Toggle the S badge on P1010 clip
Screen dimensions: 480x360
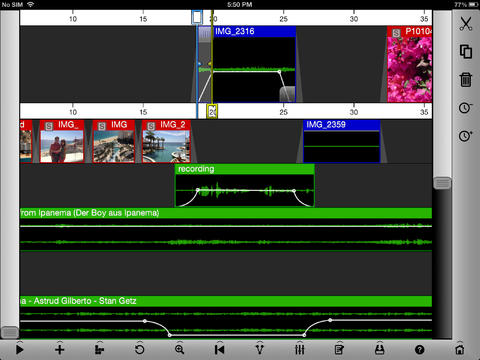click(396, 33)
